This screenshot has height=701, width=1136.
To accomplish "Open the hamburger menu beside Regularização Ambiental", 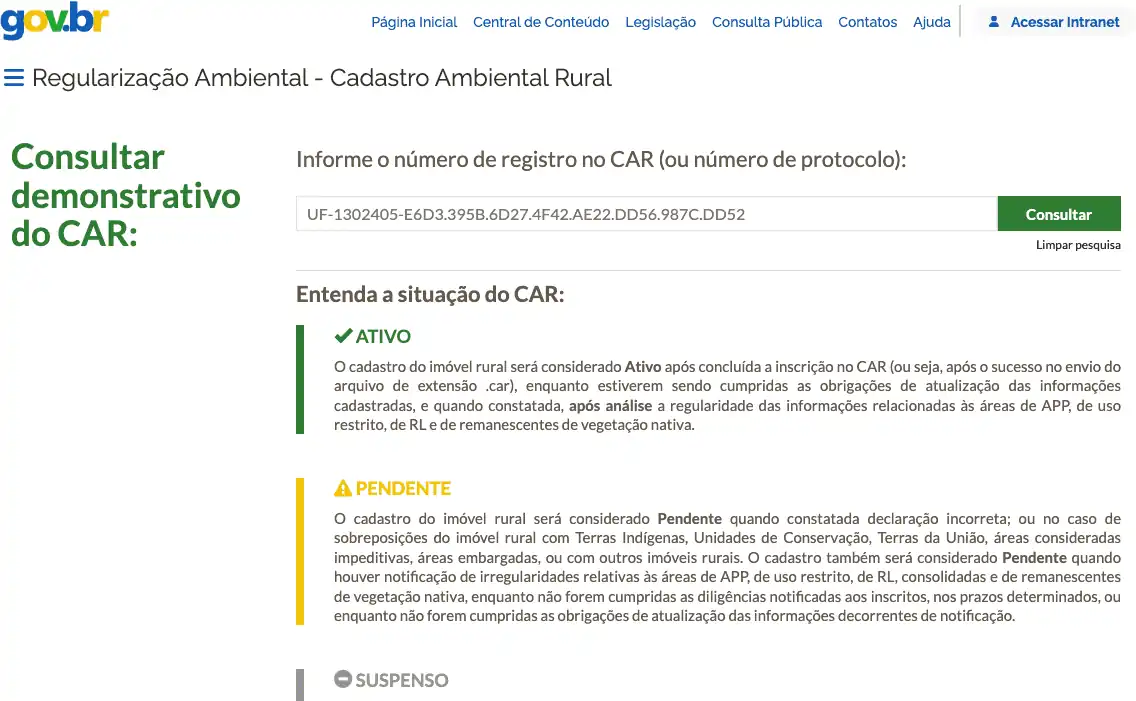I will click(14, 78).
